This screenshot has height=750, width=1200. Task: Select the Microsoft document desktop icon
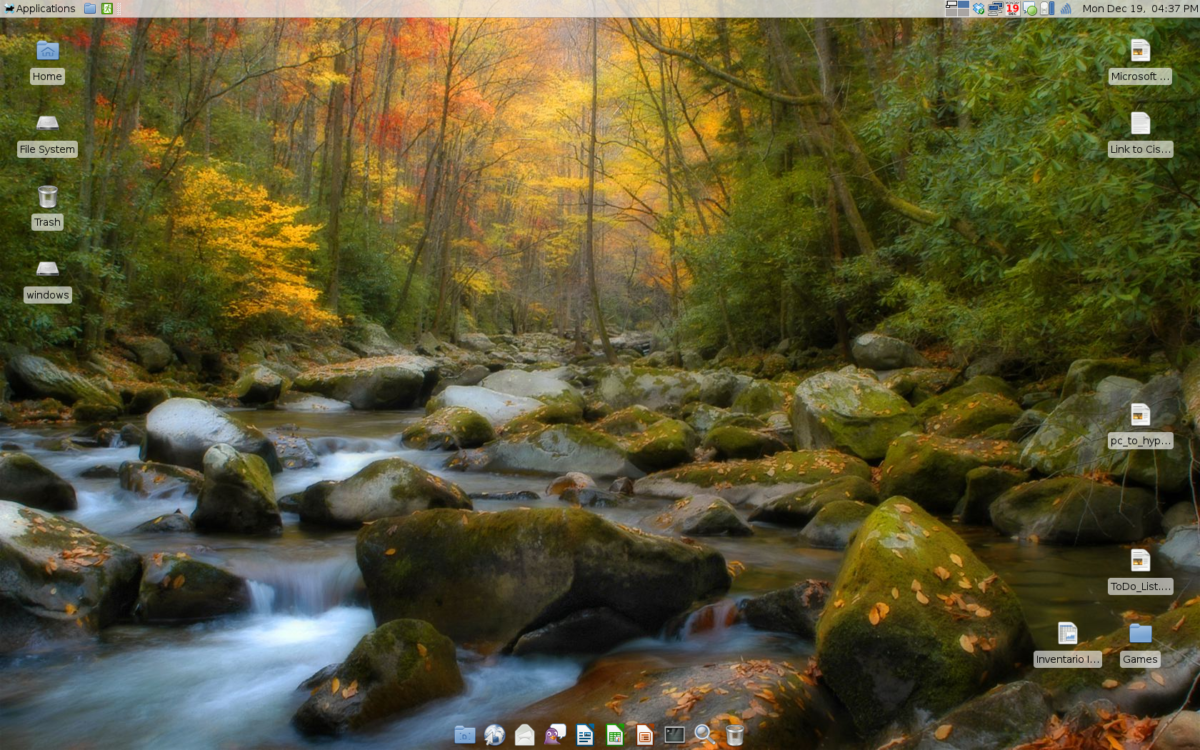coord(1140,50)
